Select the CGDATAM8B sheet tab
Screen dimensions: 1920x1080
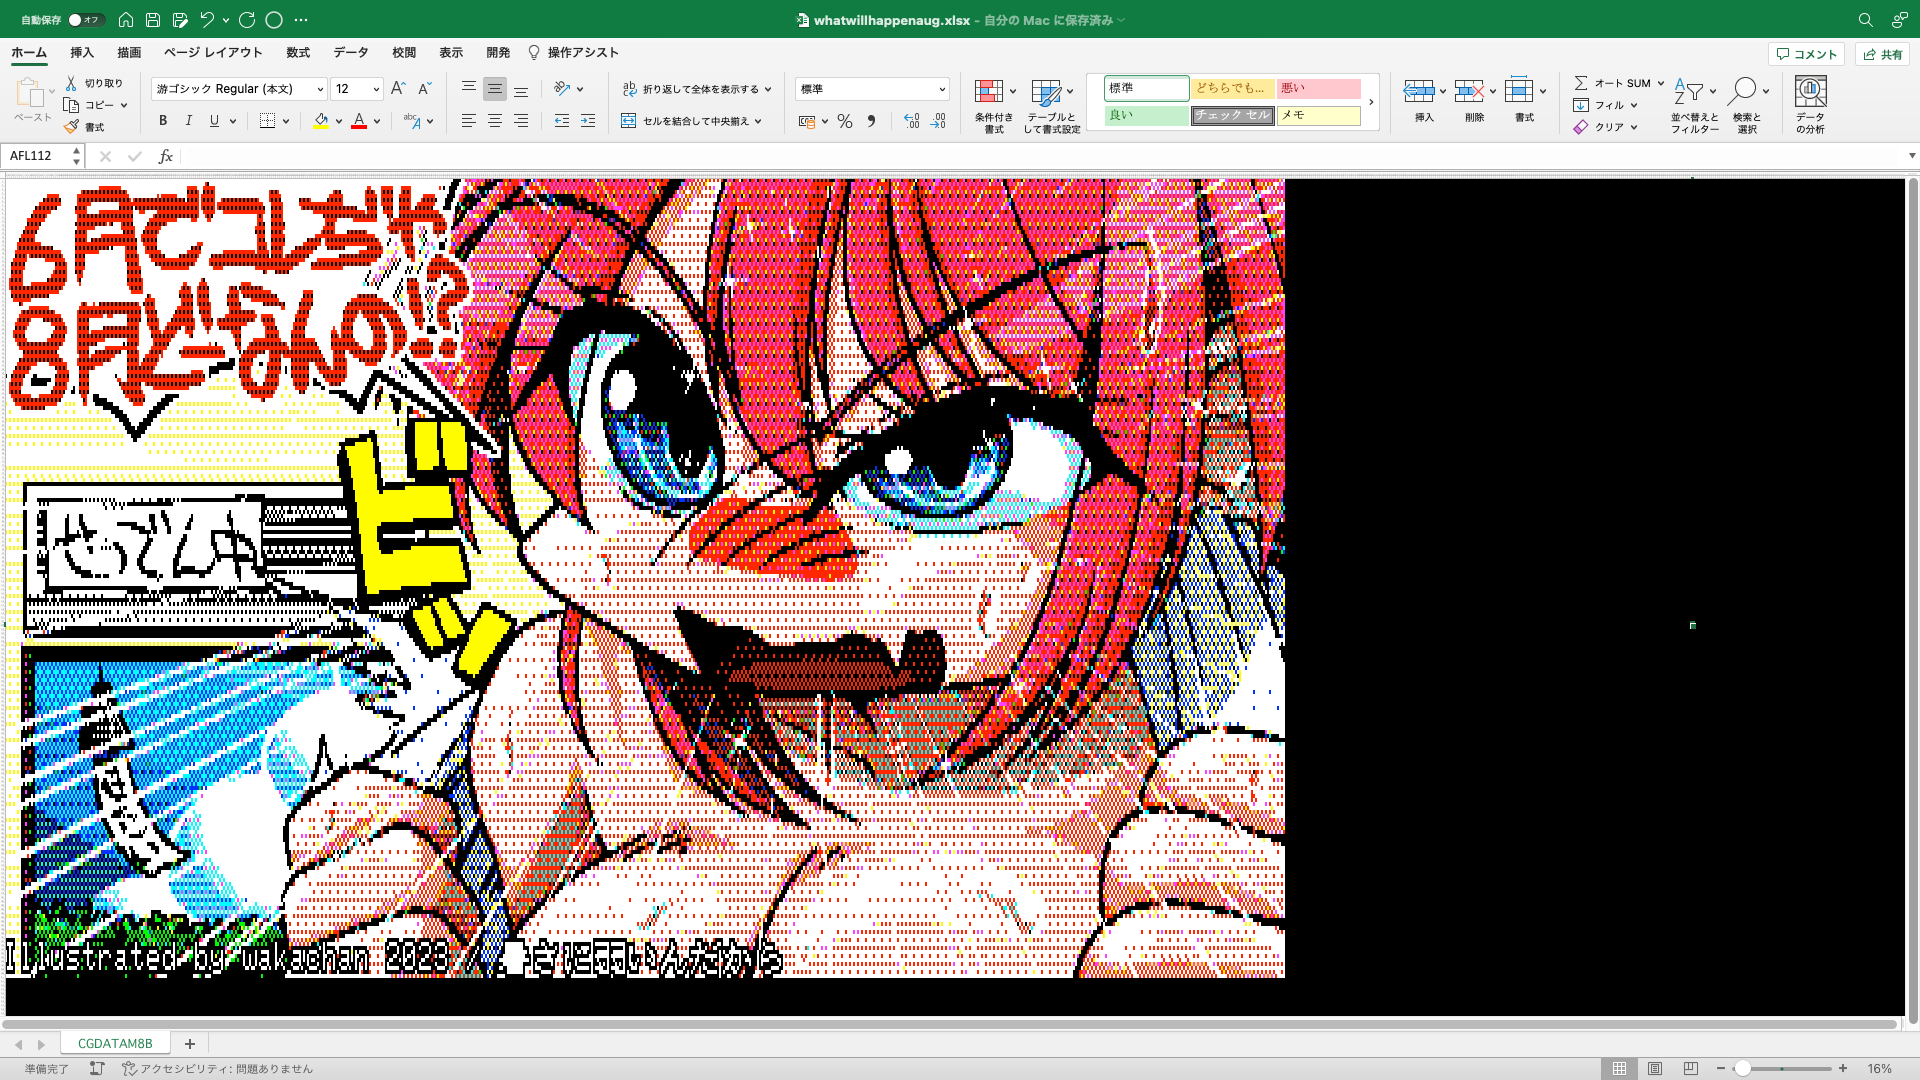tap(115, 1043)
